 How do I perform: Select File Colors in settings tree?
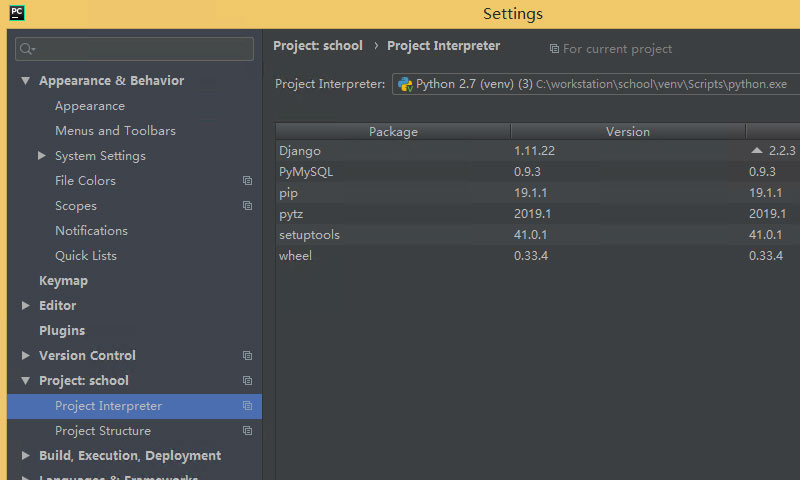click(85, 181)
